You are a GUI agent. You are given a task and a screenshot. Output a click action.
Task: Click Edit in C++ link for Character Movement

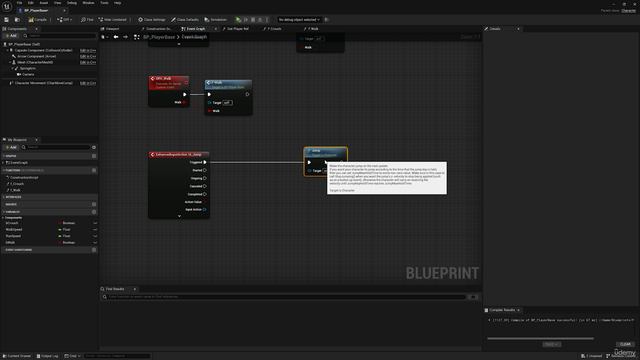click(x=88, y=83)
